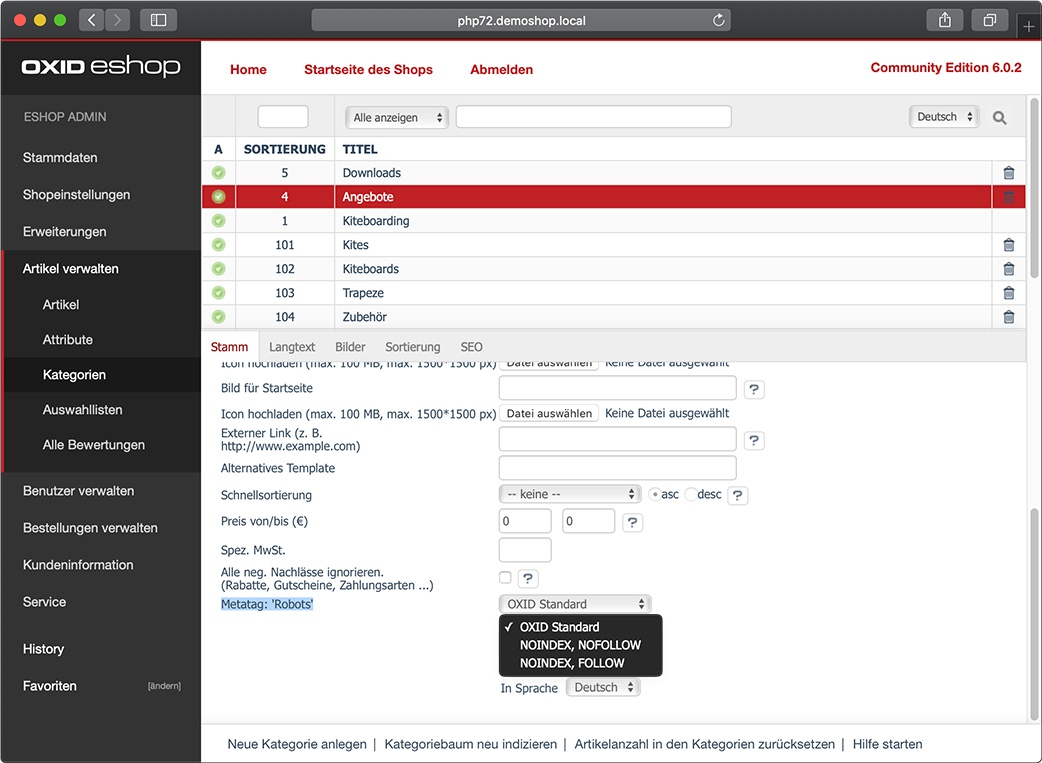Screen dimensions: 1042x763
Task: Click active status icon for Kiteboards
Action: (219, 269)
